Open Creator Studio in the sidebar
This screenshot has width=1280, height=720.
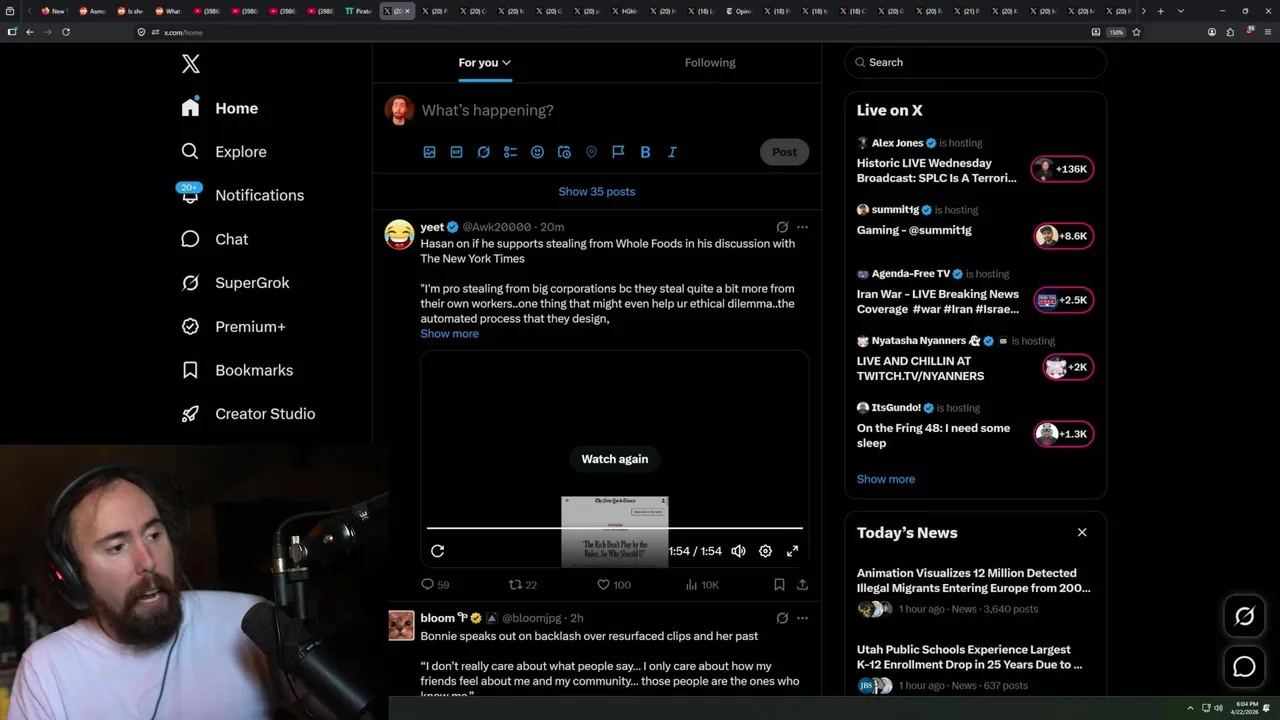coord(248,414)
